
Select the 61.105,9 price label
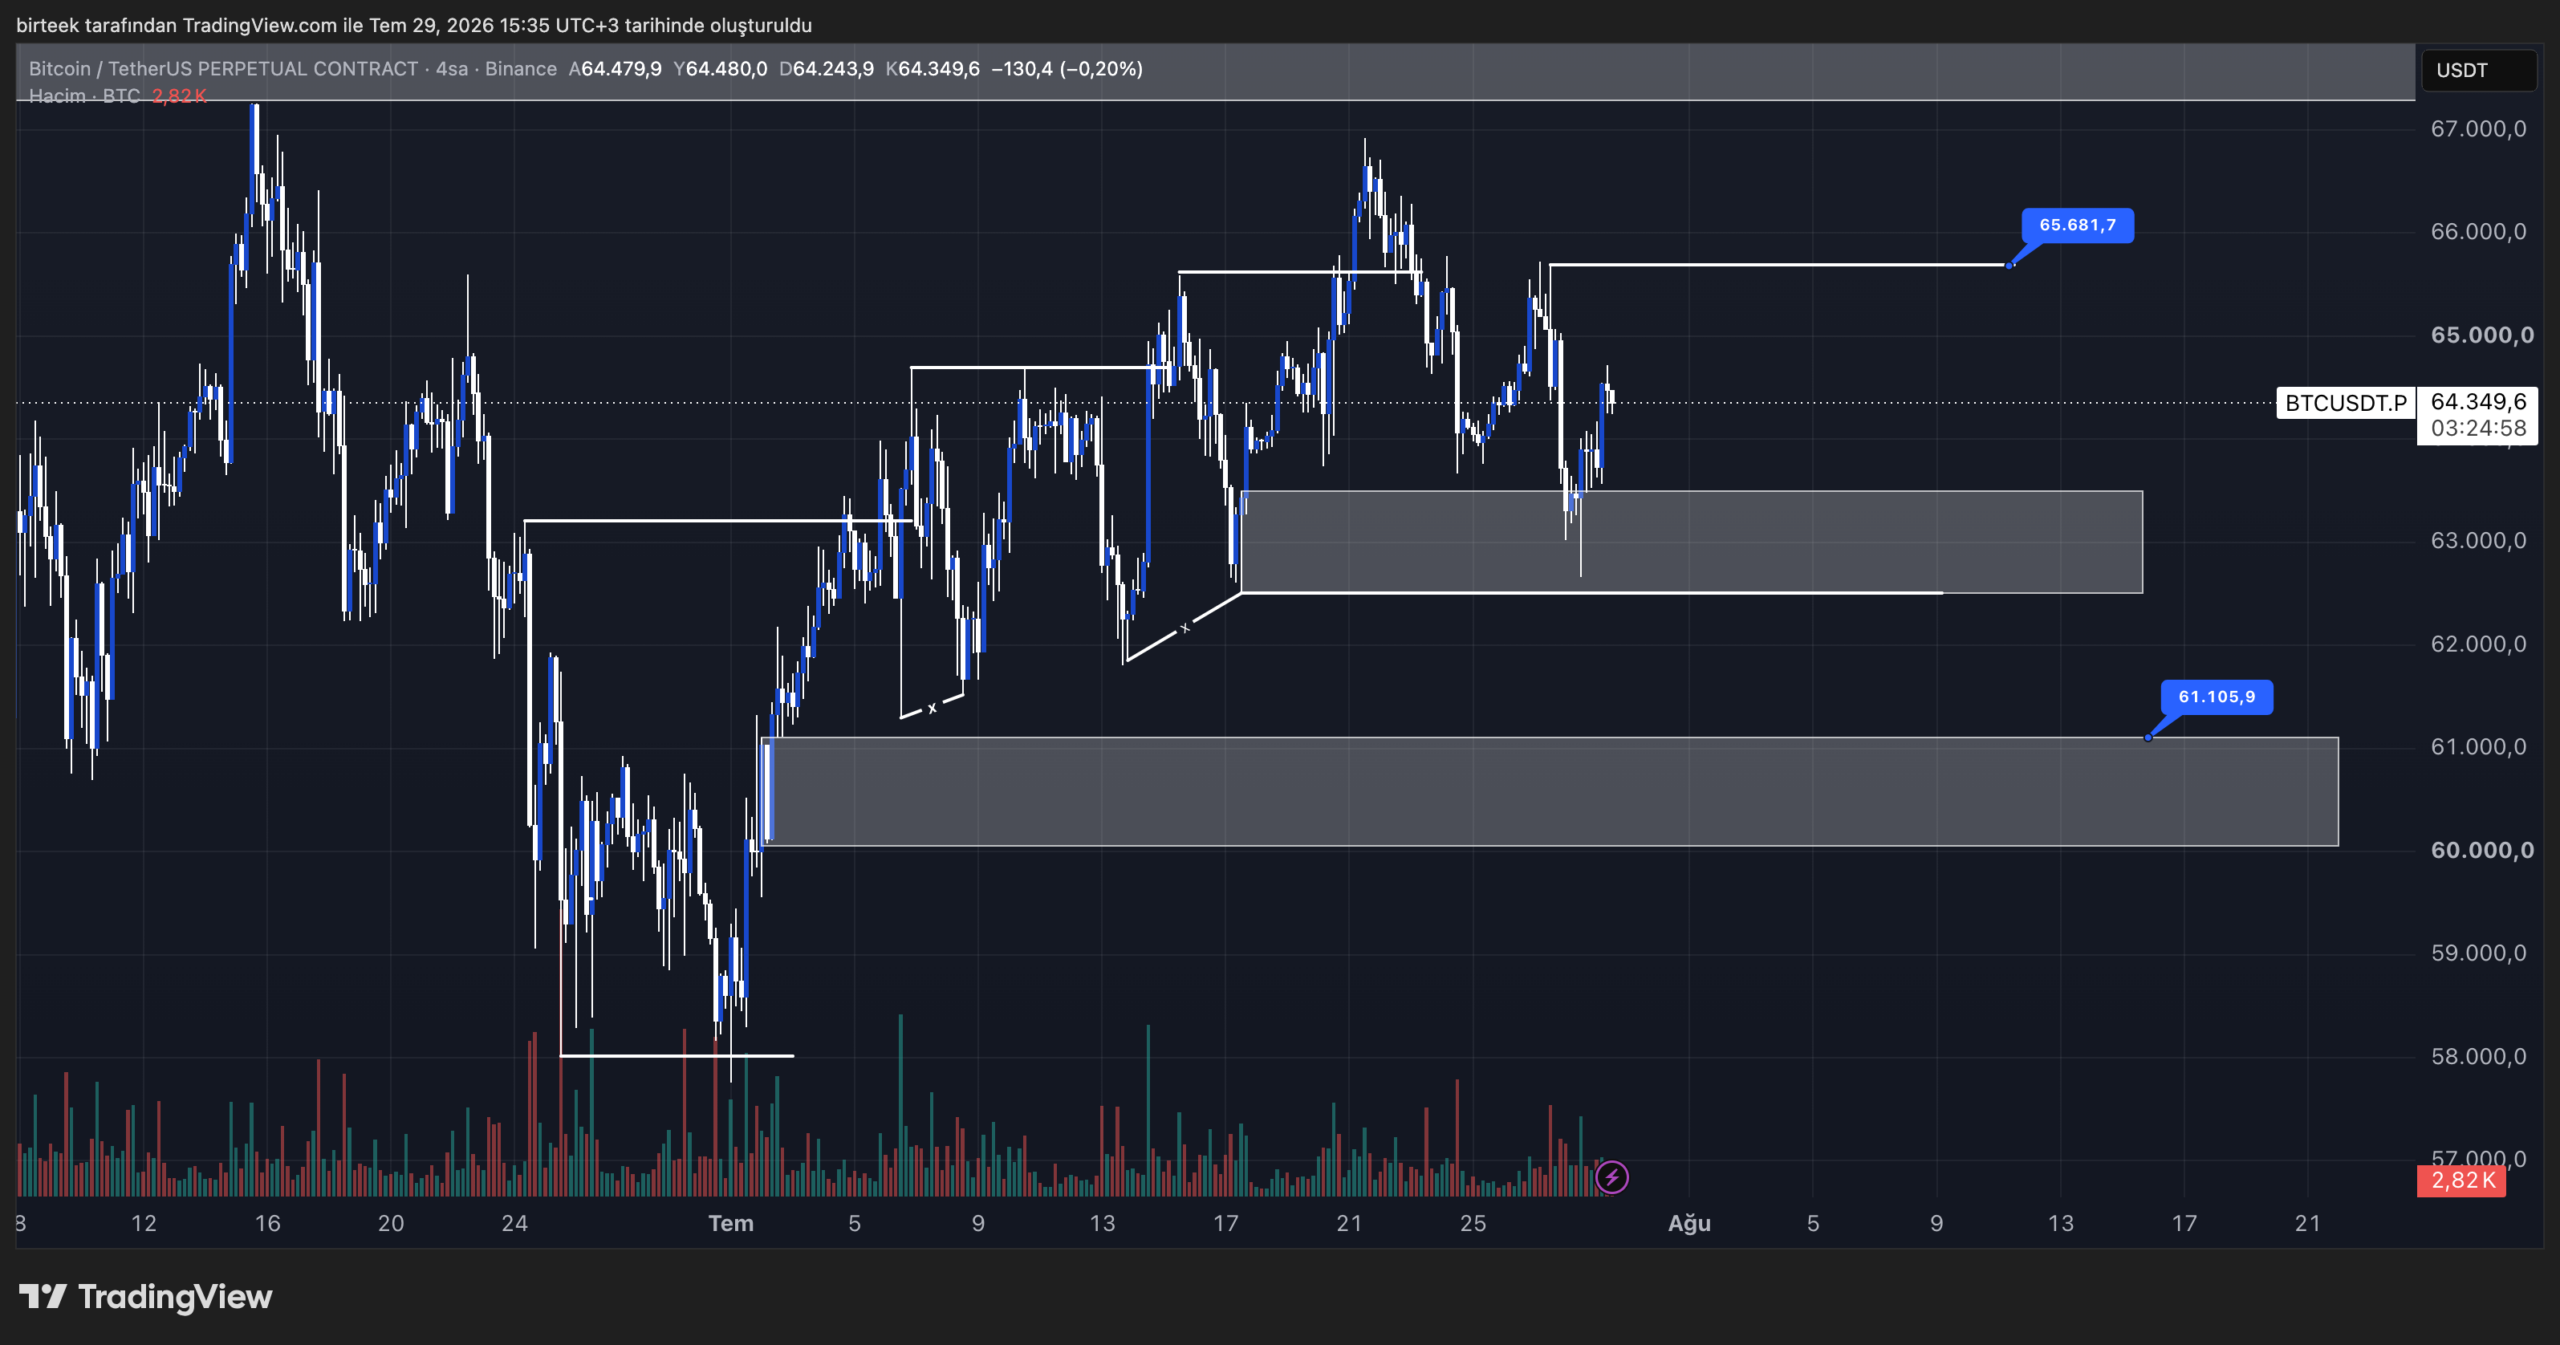point(2217,697)
